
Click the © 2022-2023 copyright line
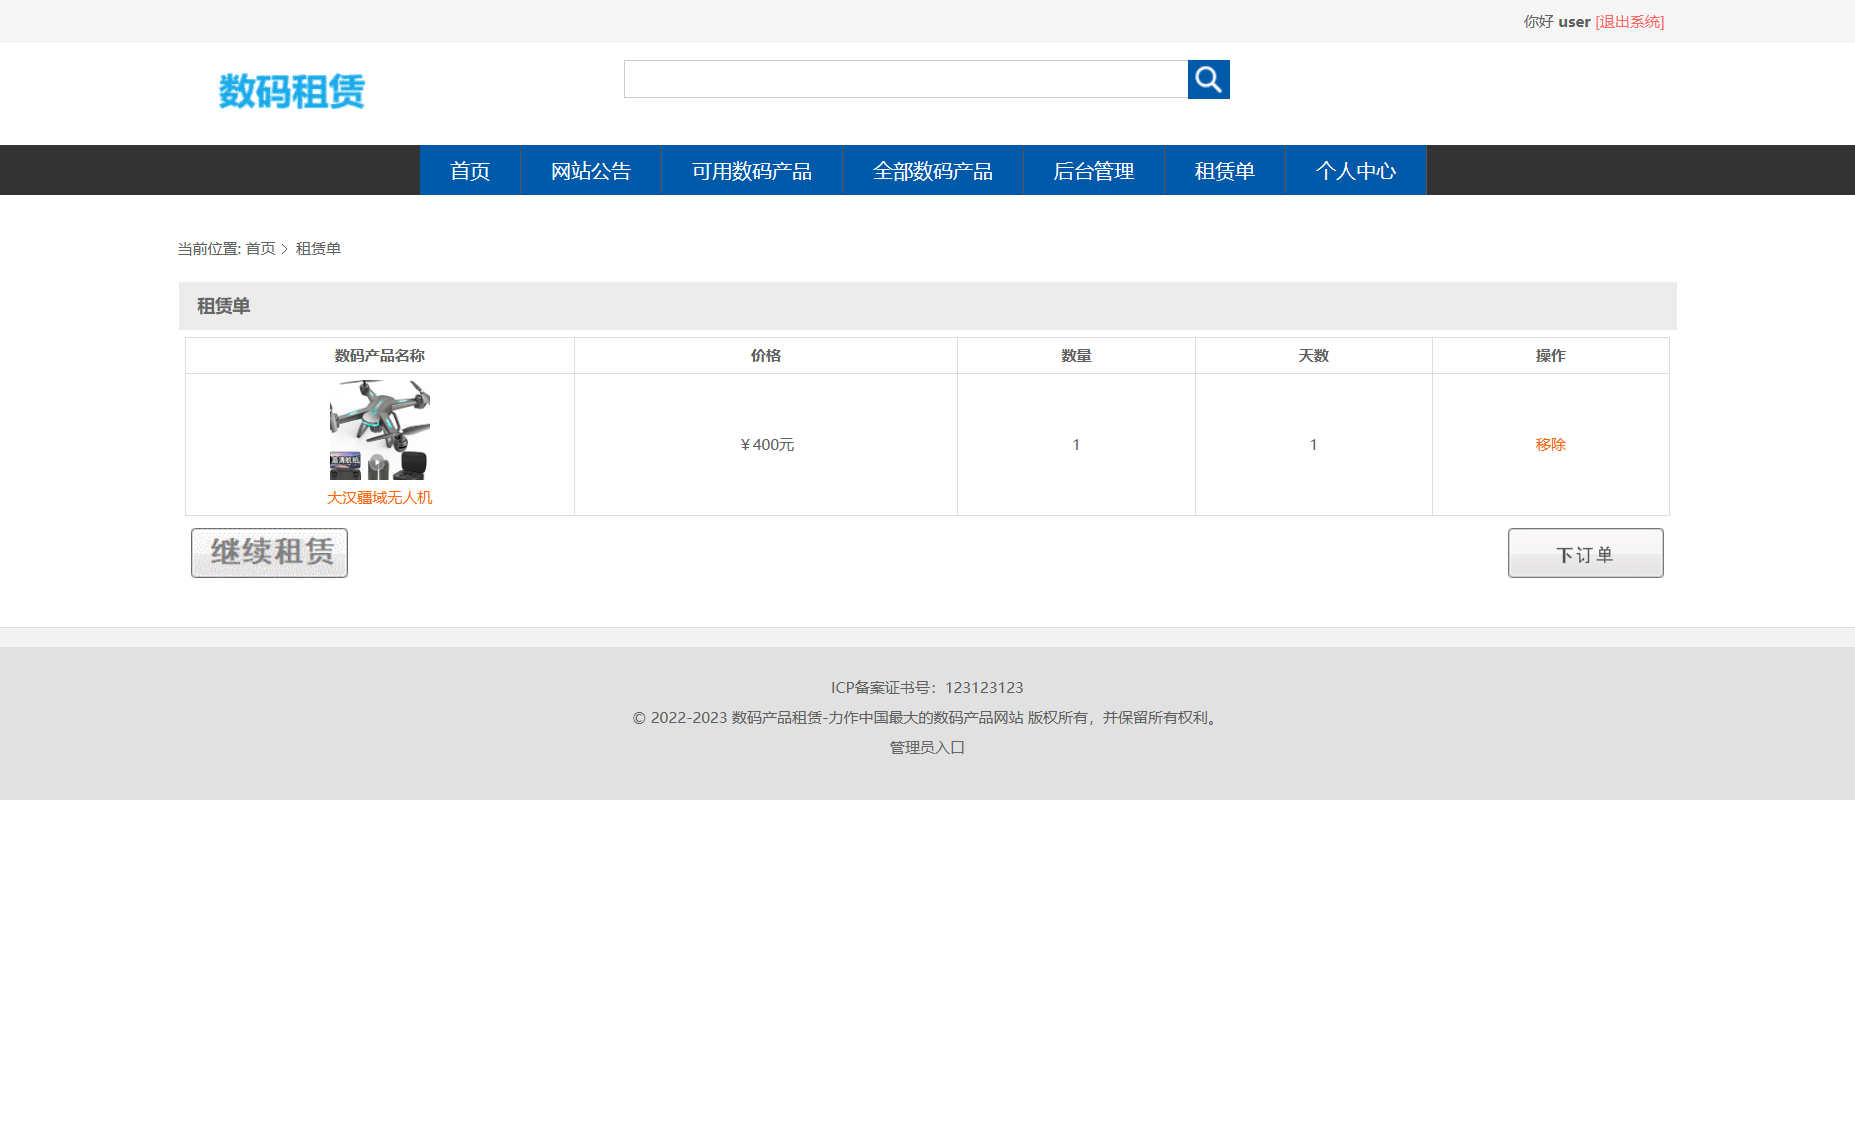(x=927, y=717)
